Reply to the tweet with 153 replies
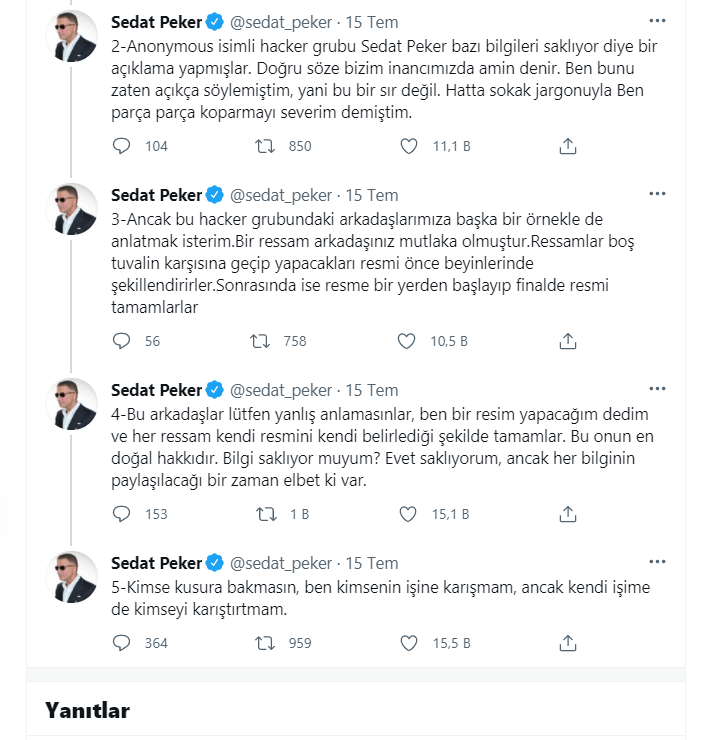The image size is (703, 740). point(122,514)
